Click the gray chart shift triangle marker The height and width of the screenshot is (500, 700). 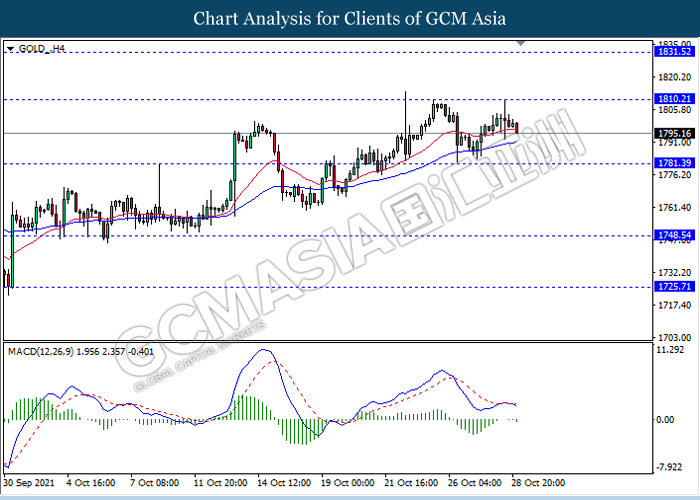pos(520,43)
